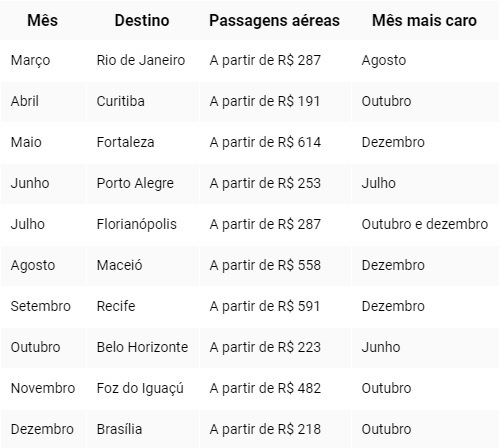Select the Belo Horizonte cell
Screen dimensions: 499x448
point(142,347)
